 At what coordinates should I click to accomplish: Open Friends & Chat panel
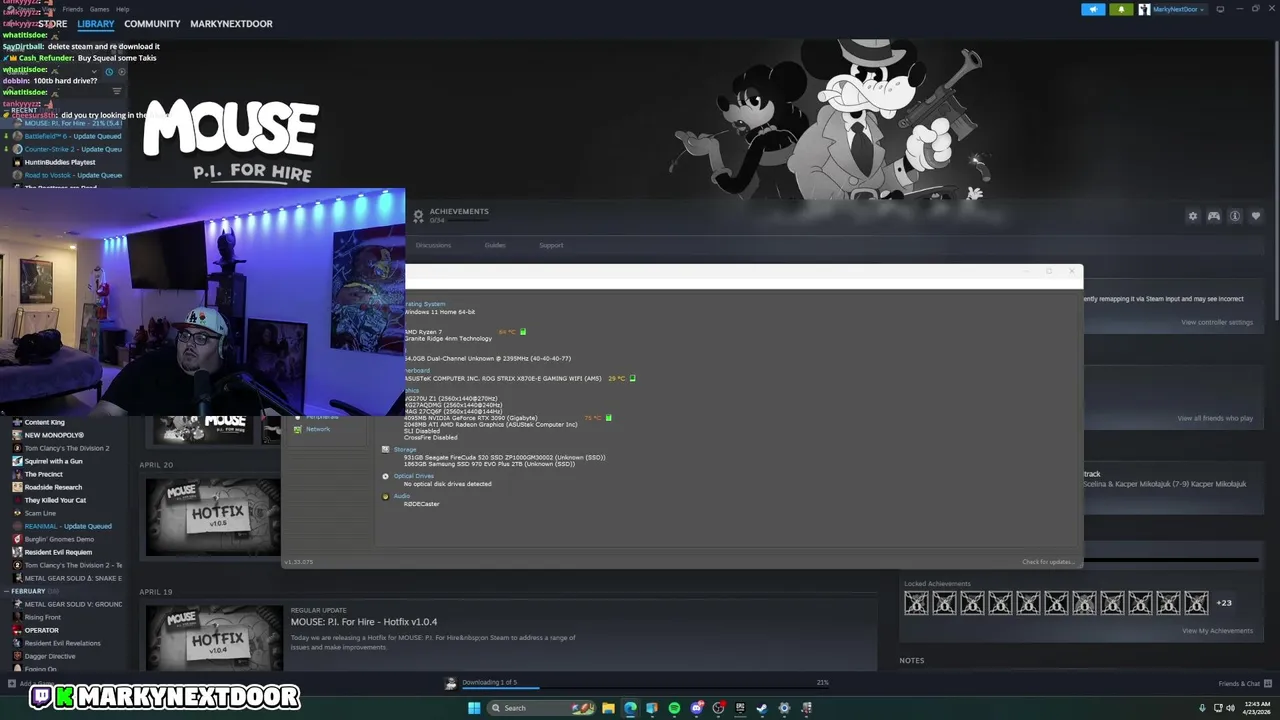1245,684
